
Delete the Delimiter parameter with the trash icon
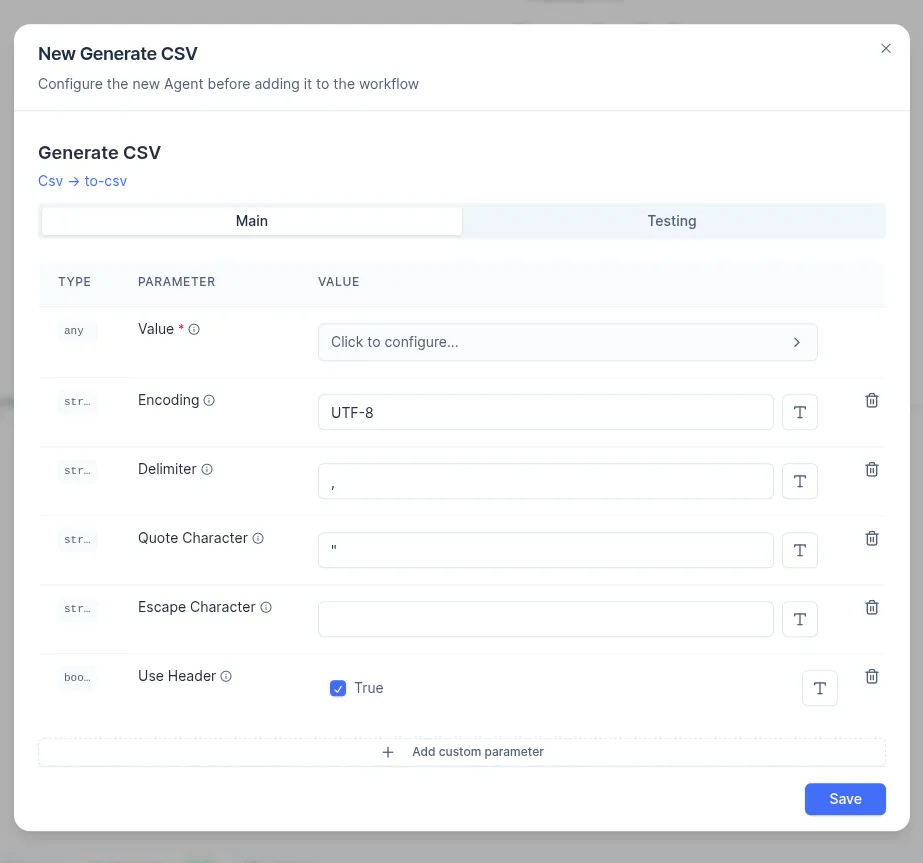pos(871,469)
